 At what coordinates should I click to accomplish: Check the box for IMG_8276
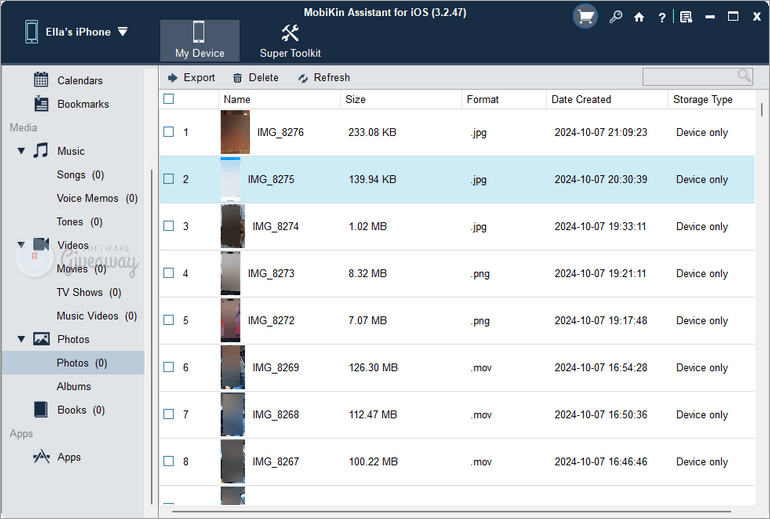tap(168, 132)
